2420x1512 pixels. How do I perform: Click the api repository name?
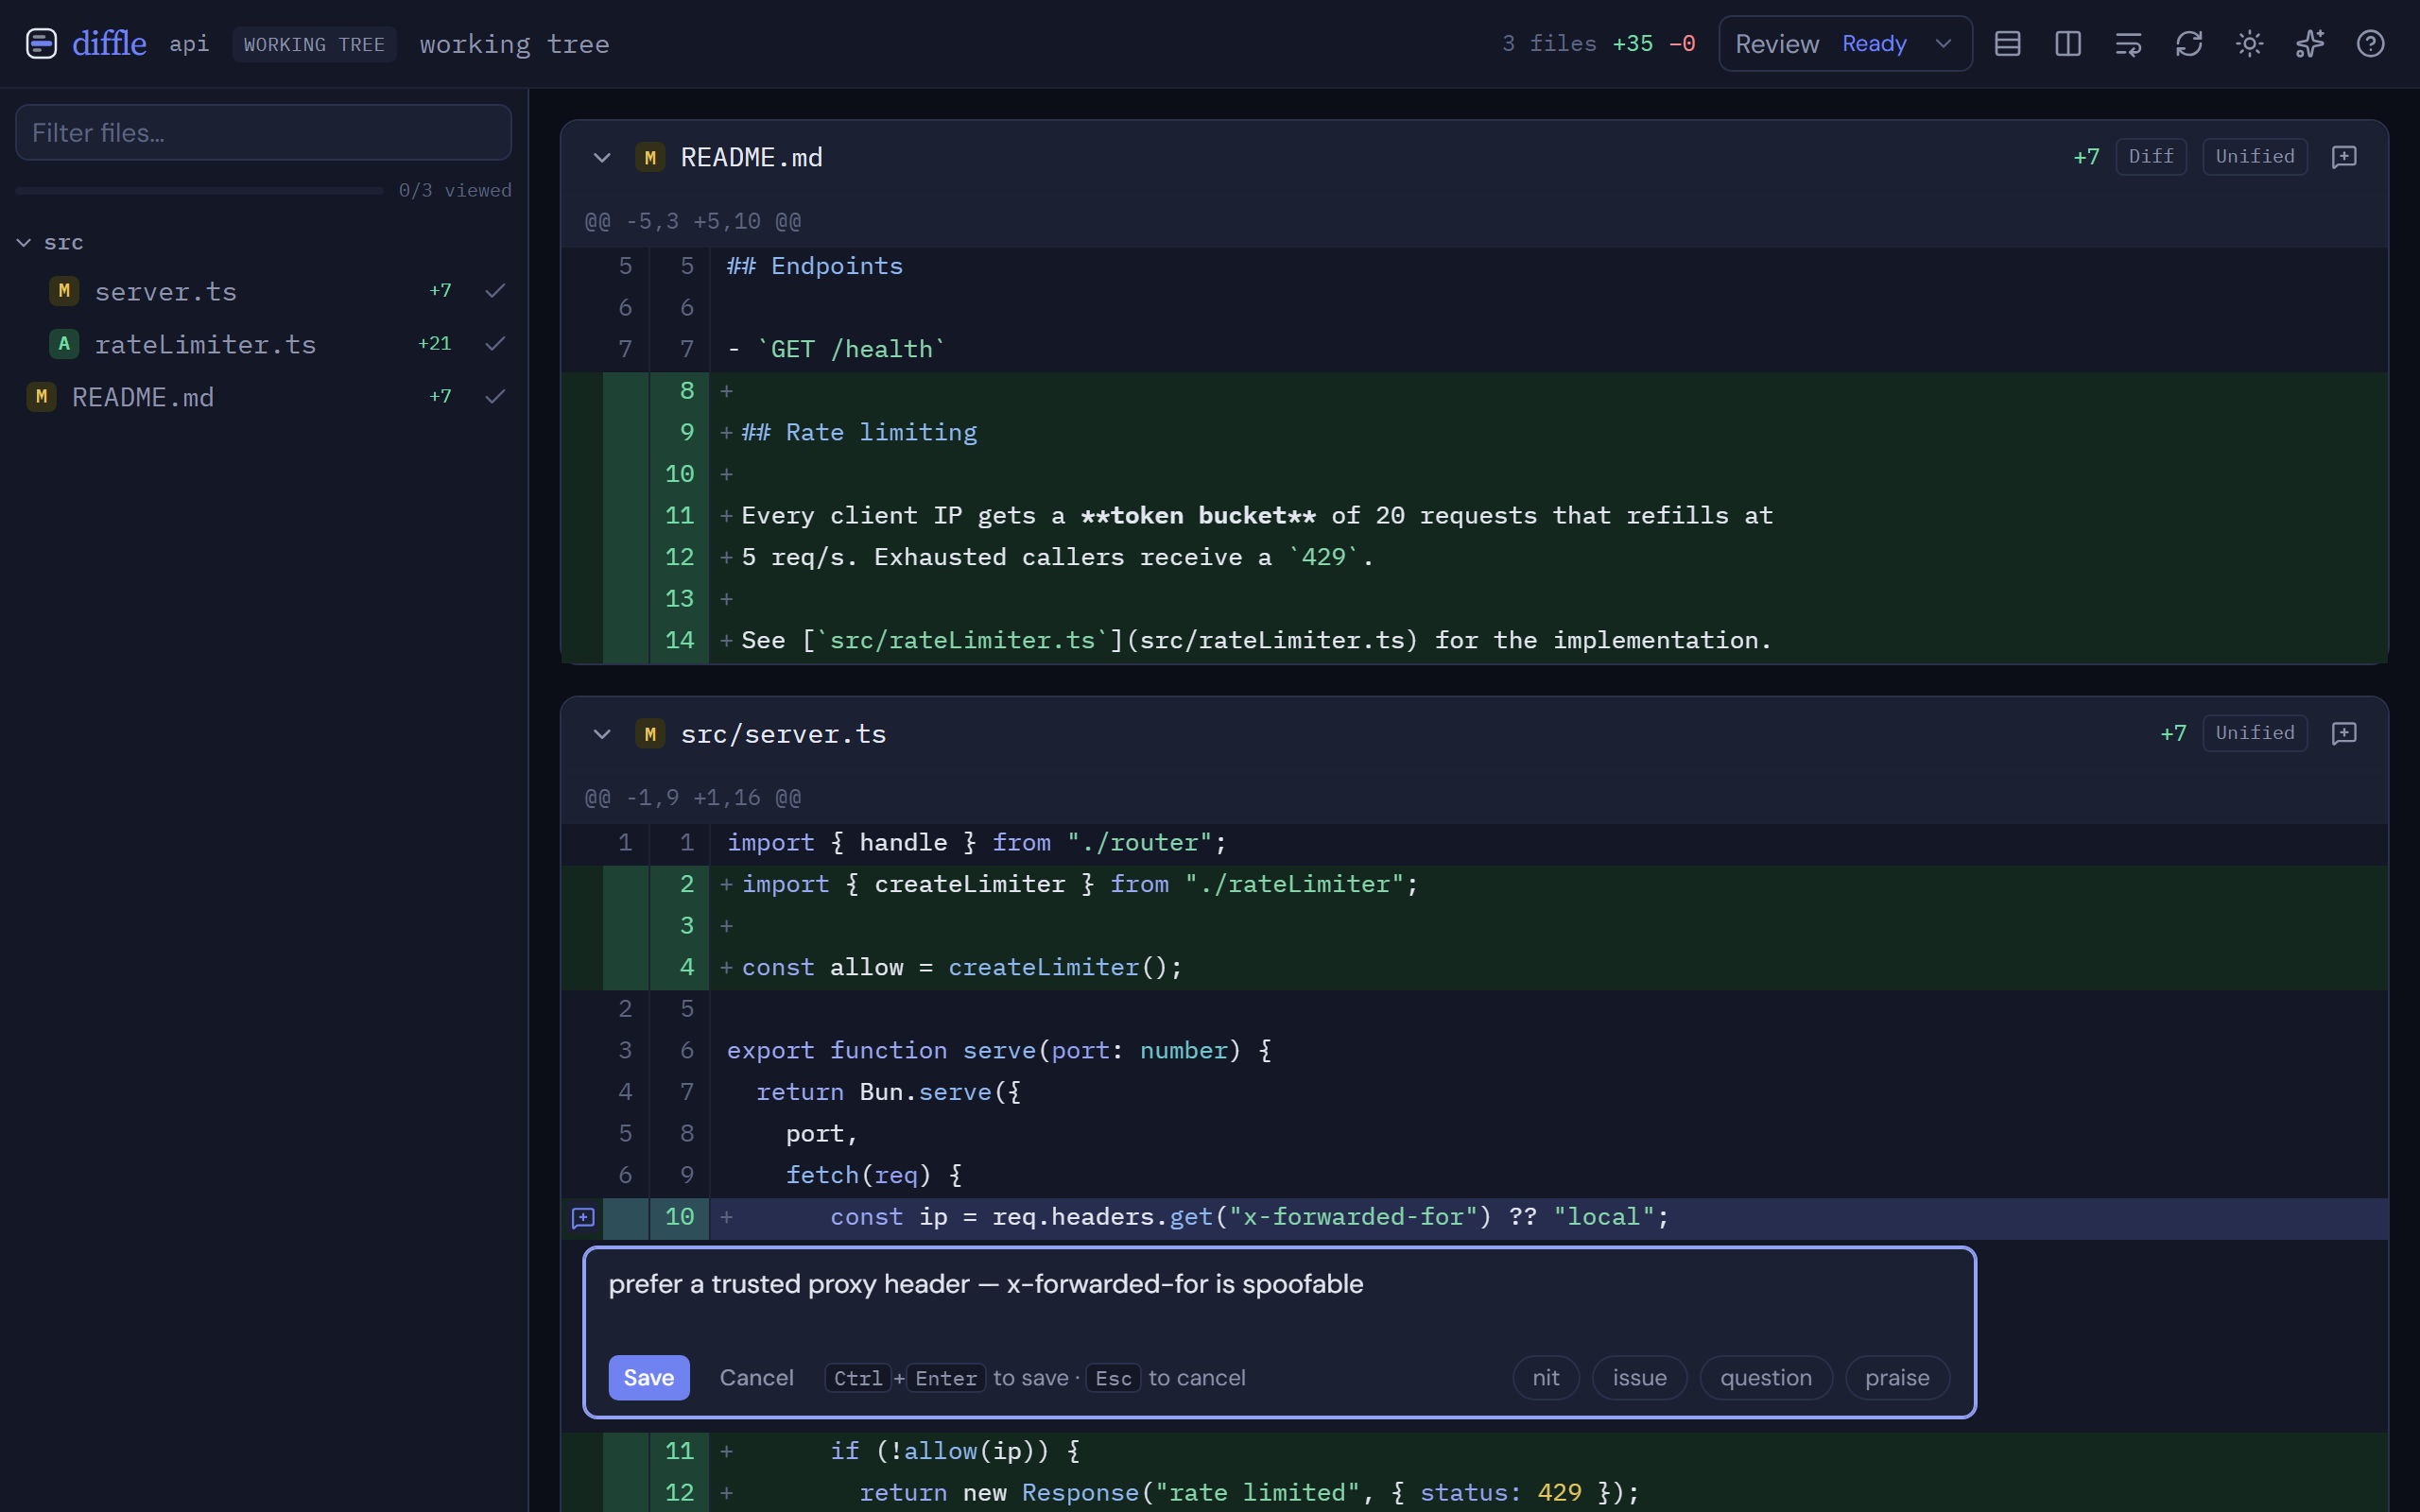coord(189,44)
